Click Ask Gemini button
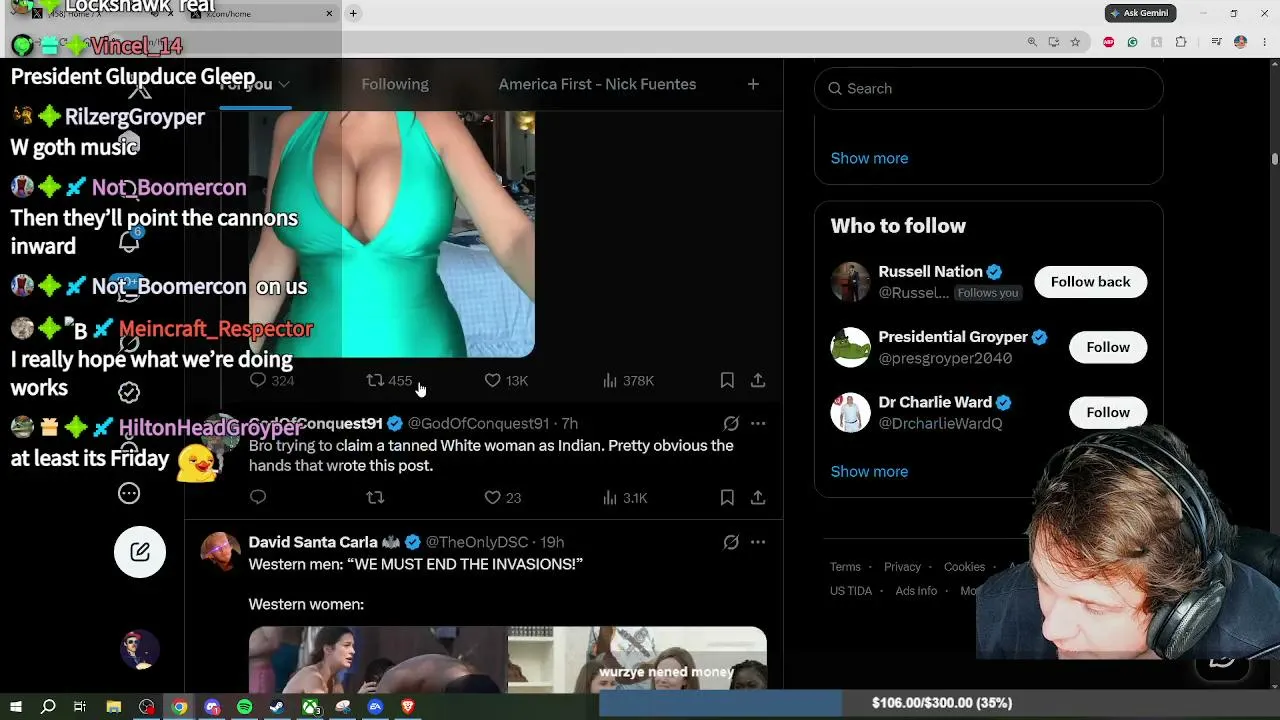 tap(1141, 13)
